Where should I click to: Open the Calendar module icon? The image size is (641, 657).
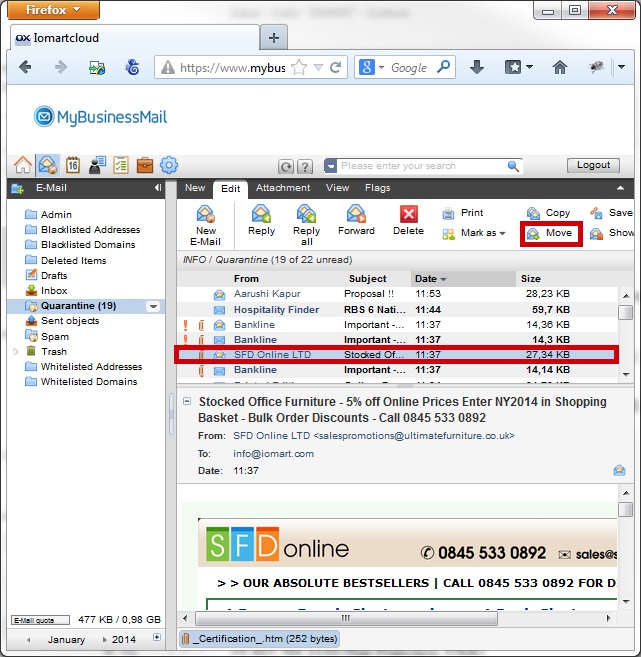click(72, 165)
